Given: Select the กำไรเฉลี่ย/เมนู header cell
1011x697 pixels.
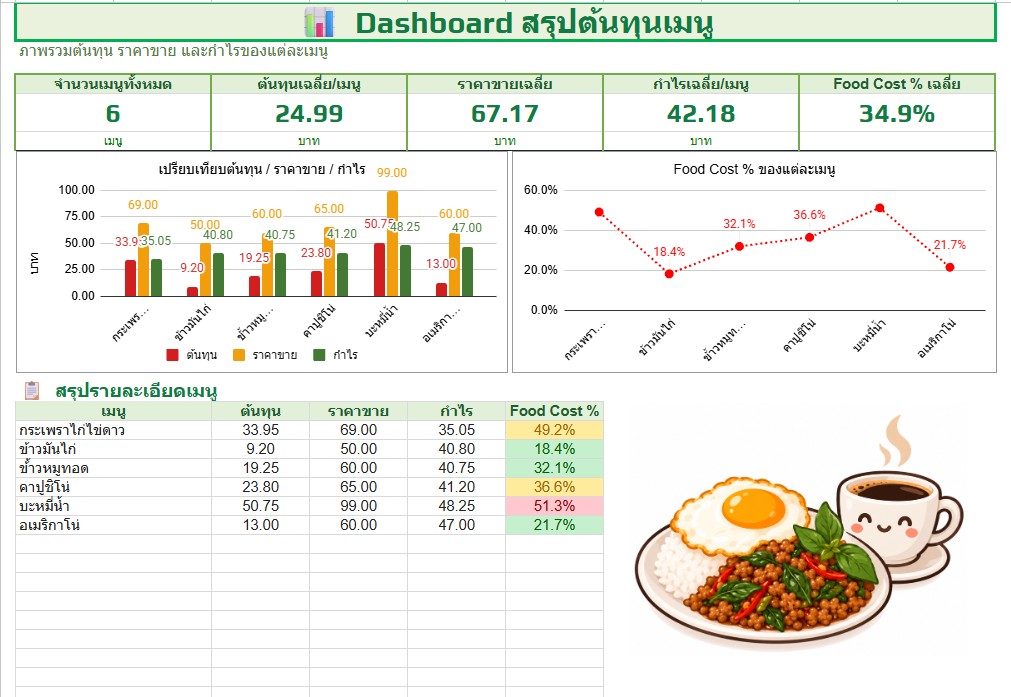Looking at the screenshot, I should tap(701, 84).
